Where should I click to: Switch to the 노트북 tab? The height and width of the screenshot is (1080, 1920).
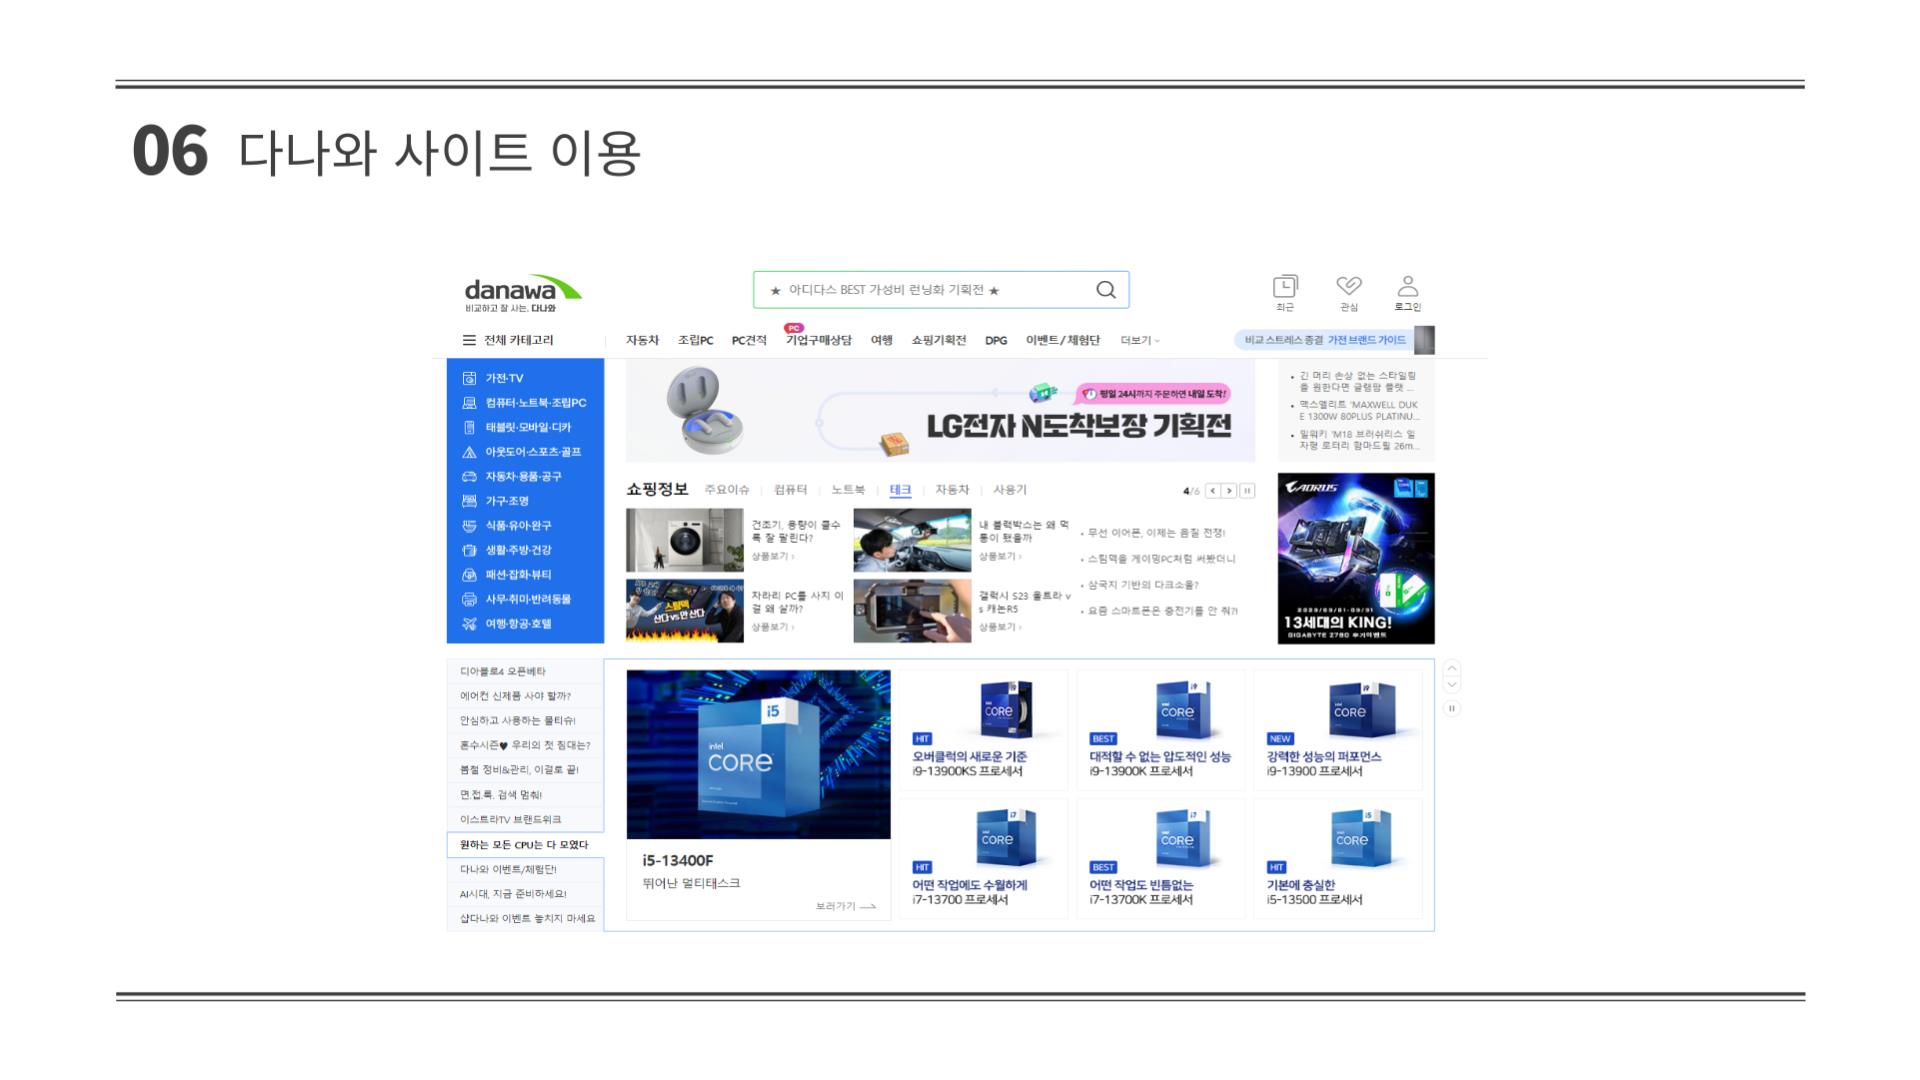[848, 490]
